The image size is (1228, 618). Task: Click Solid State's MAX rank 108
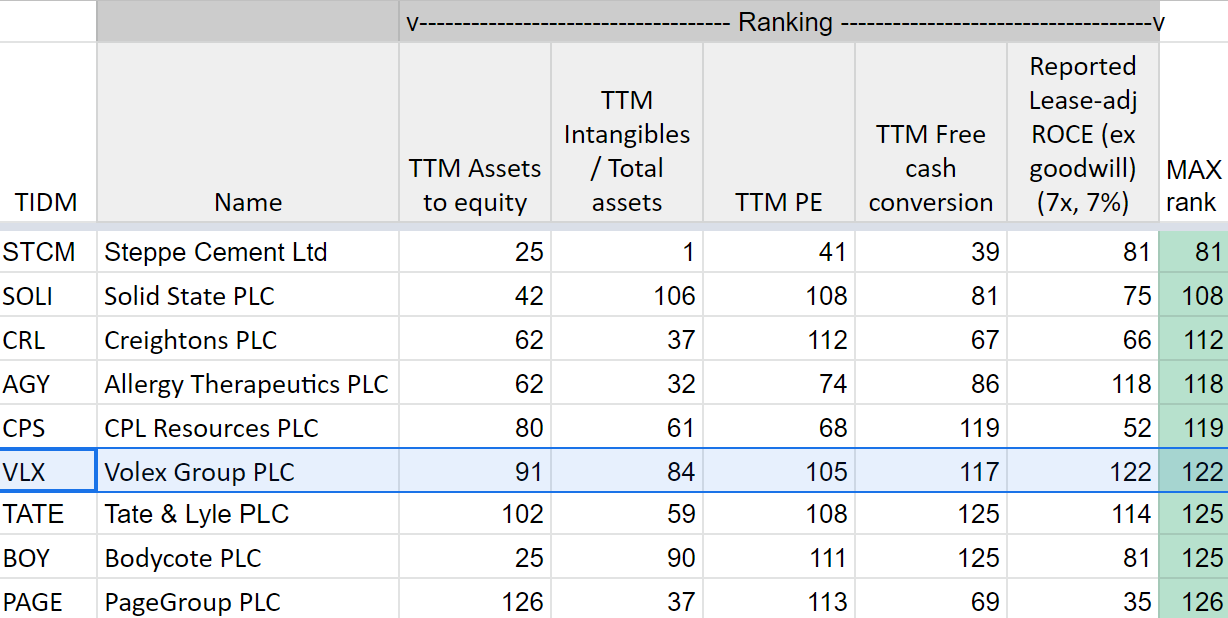pyautogui.click(x=1194, y=296)
